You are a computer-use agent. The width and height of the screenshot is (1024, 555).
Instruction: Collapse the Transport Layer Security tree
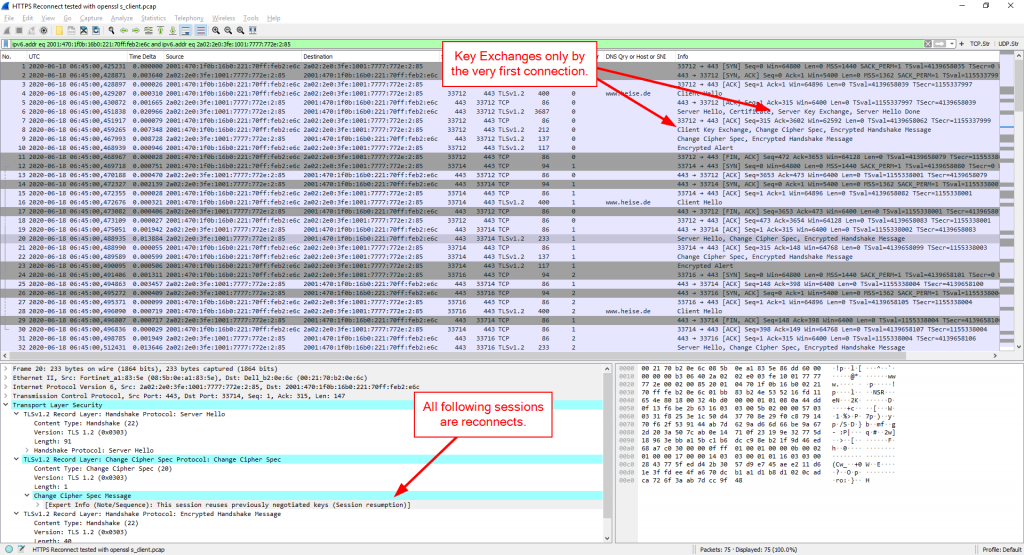tap(4, 405)
